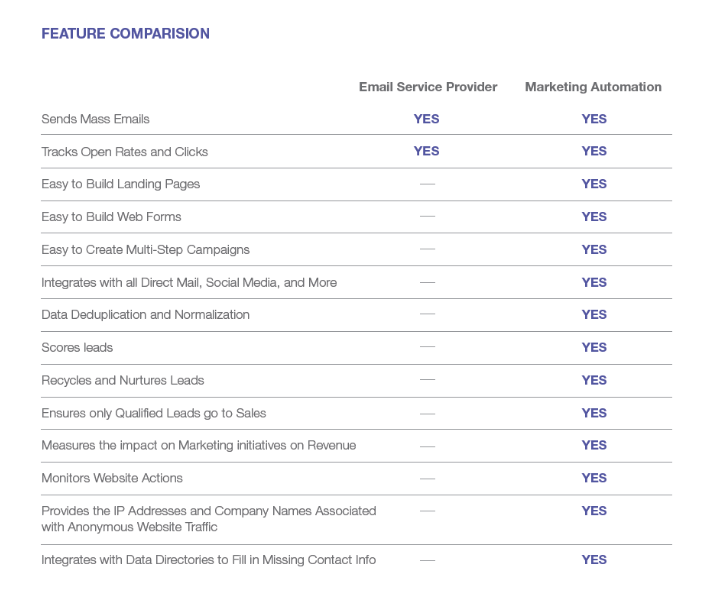Click Marketing Automation YES for Easy to Build Web Forms
The image size is (726, 610).
(594, 217)
